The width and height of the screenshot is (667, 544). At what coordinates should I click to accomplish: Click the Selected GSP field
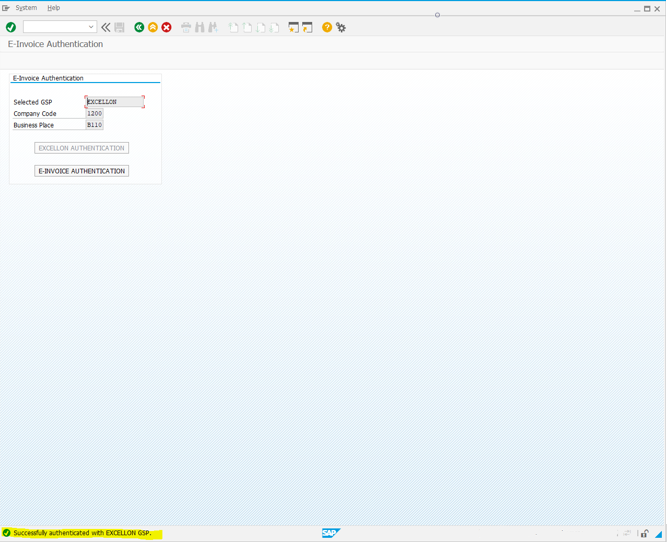pos(114,102)
